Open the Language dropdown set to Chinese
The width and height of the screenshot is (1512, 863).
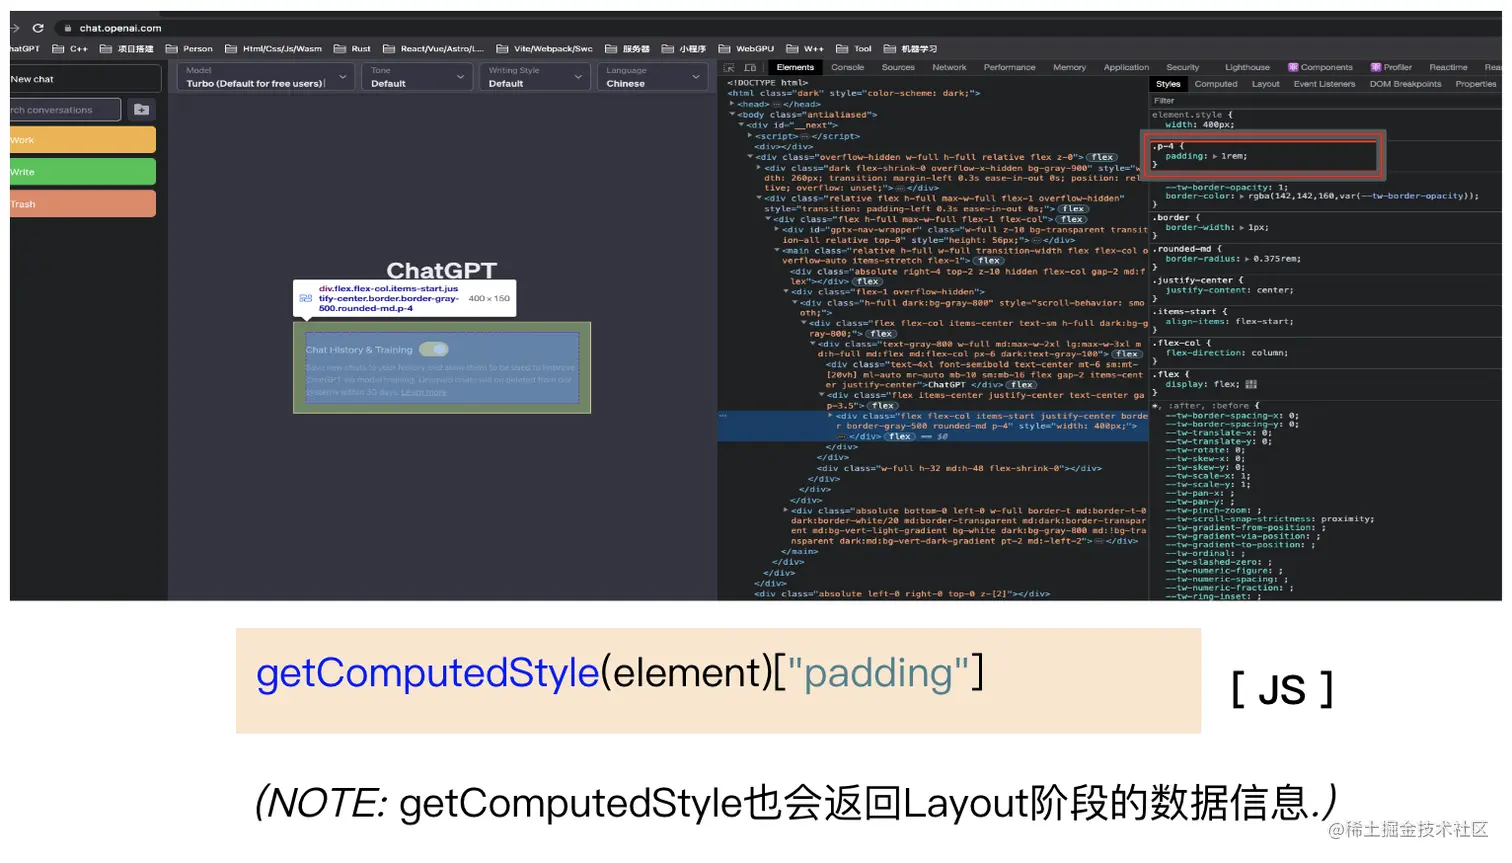pyautogui.click(x=652, y=77)
